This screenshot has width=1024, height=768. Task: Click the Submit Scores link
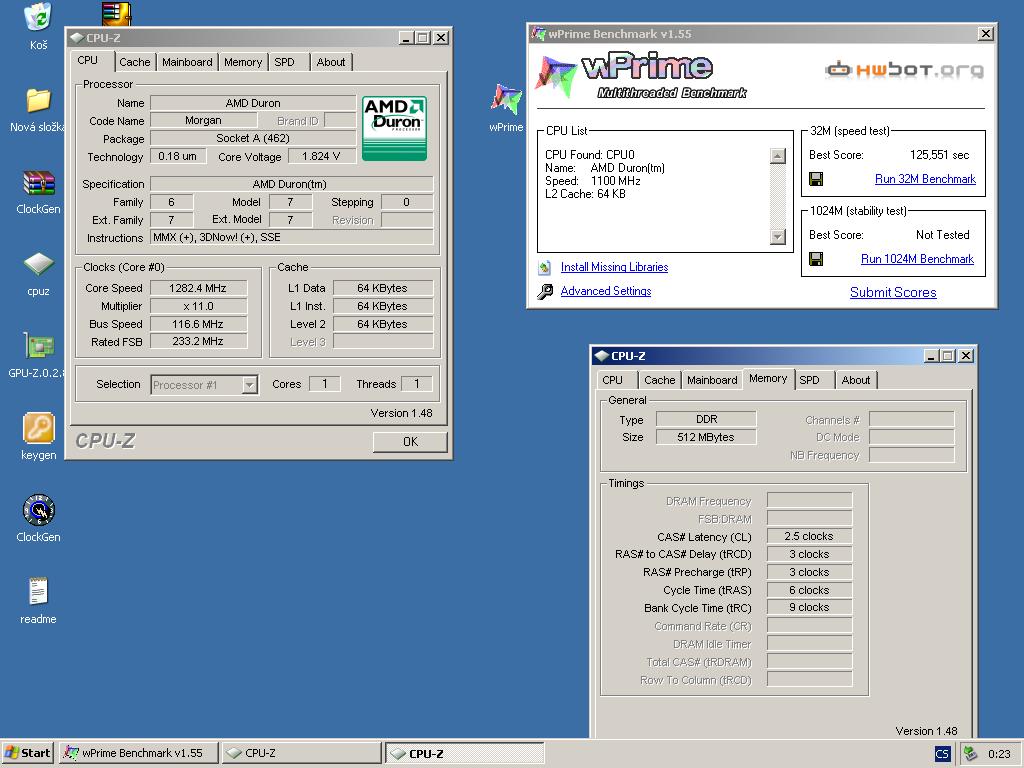893,293
